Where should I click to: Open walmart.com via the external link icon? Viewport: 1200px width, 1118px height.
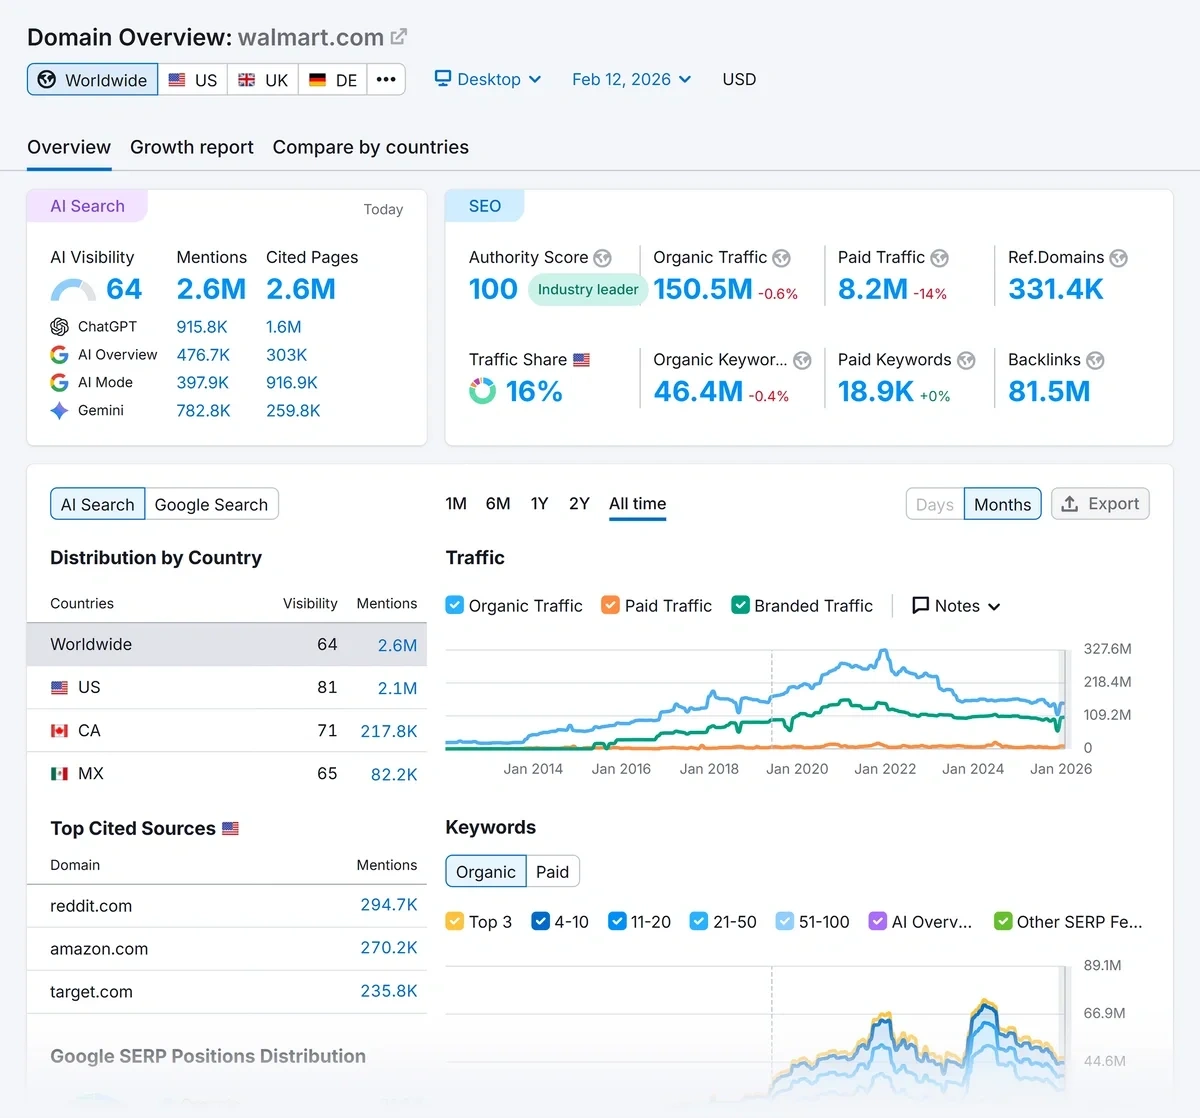(x=399, y=35)
